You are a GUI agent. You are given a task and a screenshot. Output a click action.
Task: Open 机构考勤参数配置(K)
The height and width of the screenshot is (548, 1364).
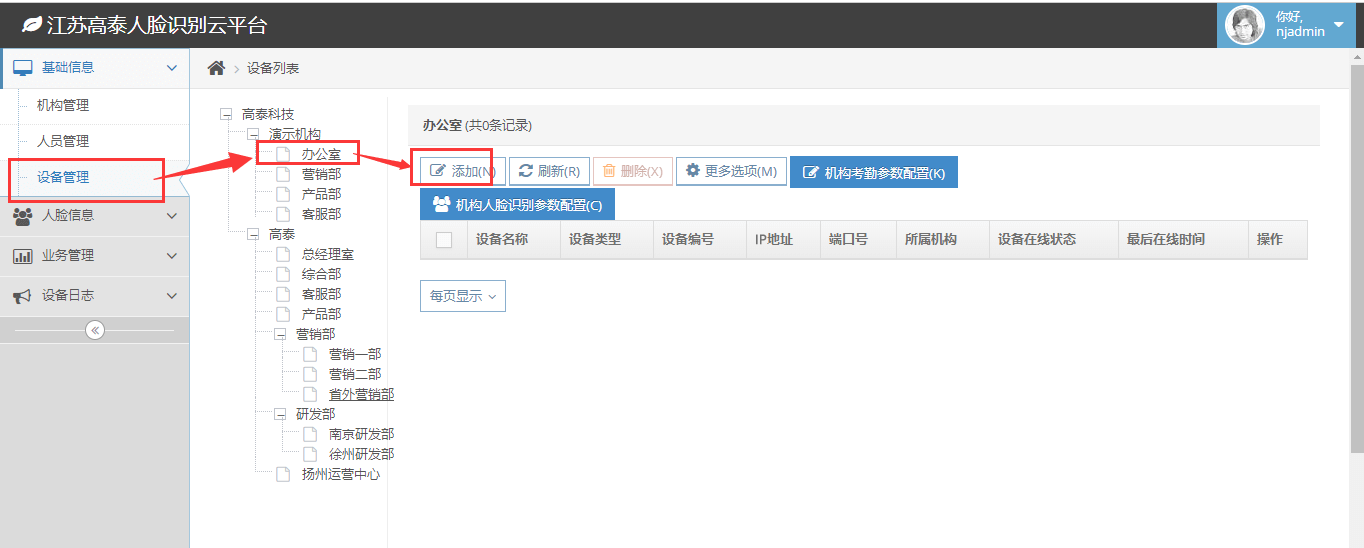pyautogui.click(x=874, y=172)
